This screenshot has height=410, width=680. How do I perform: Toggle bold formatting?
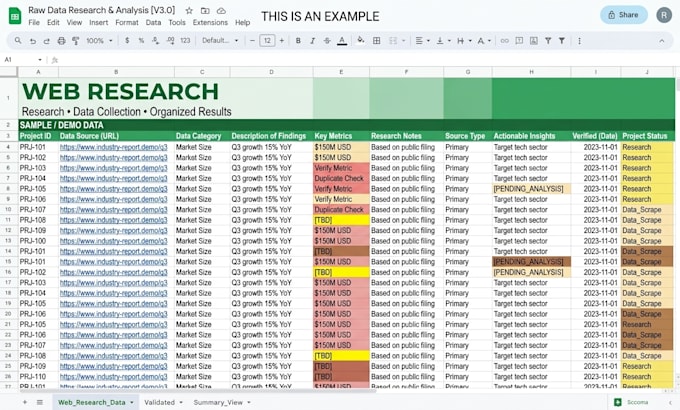[298, 40]
